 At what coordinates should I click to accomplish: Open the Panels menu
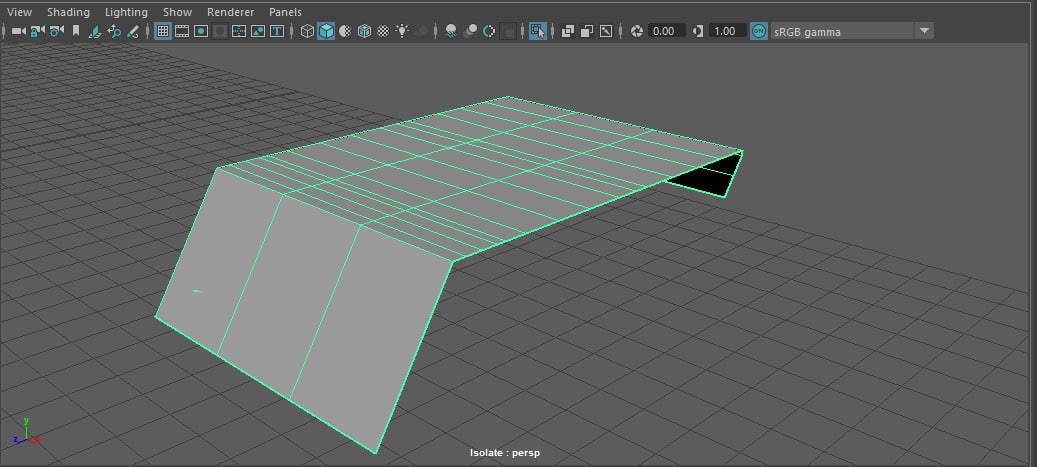(x=285, y=12)
